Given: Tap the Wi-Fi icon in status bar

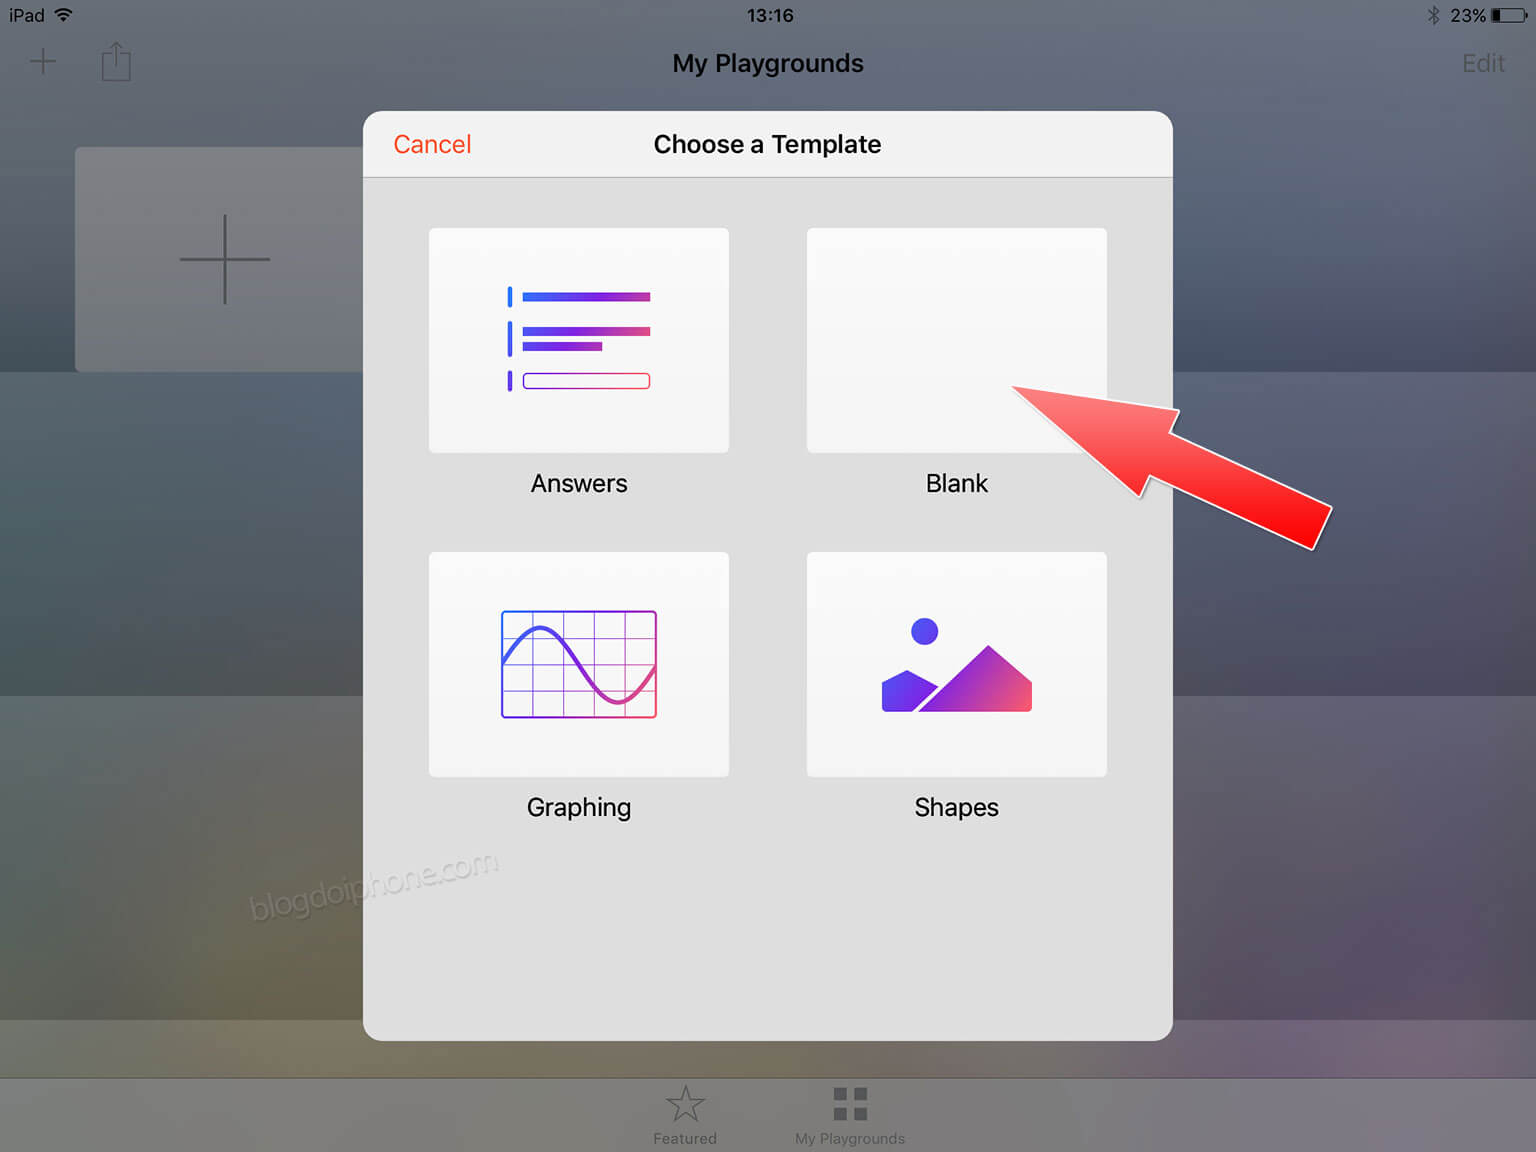Looking at the screenshot, I should coord(63,14).
